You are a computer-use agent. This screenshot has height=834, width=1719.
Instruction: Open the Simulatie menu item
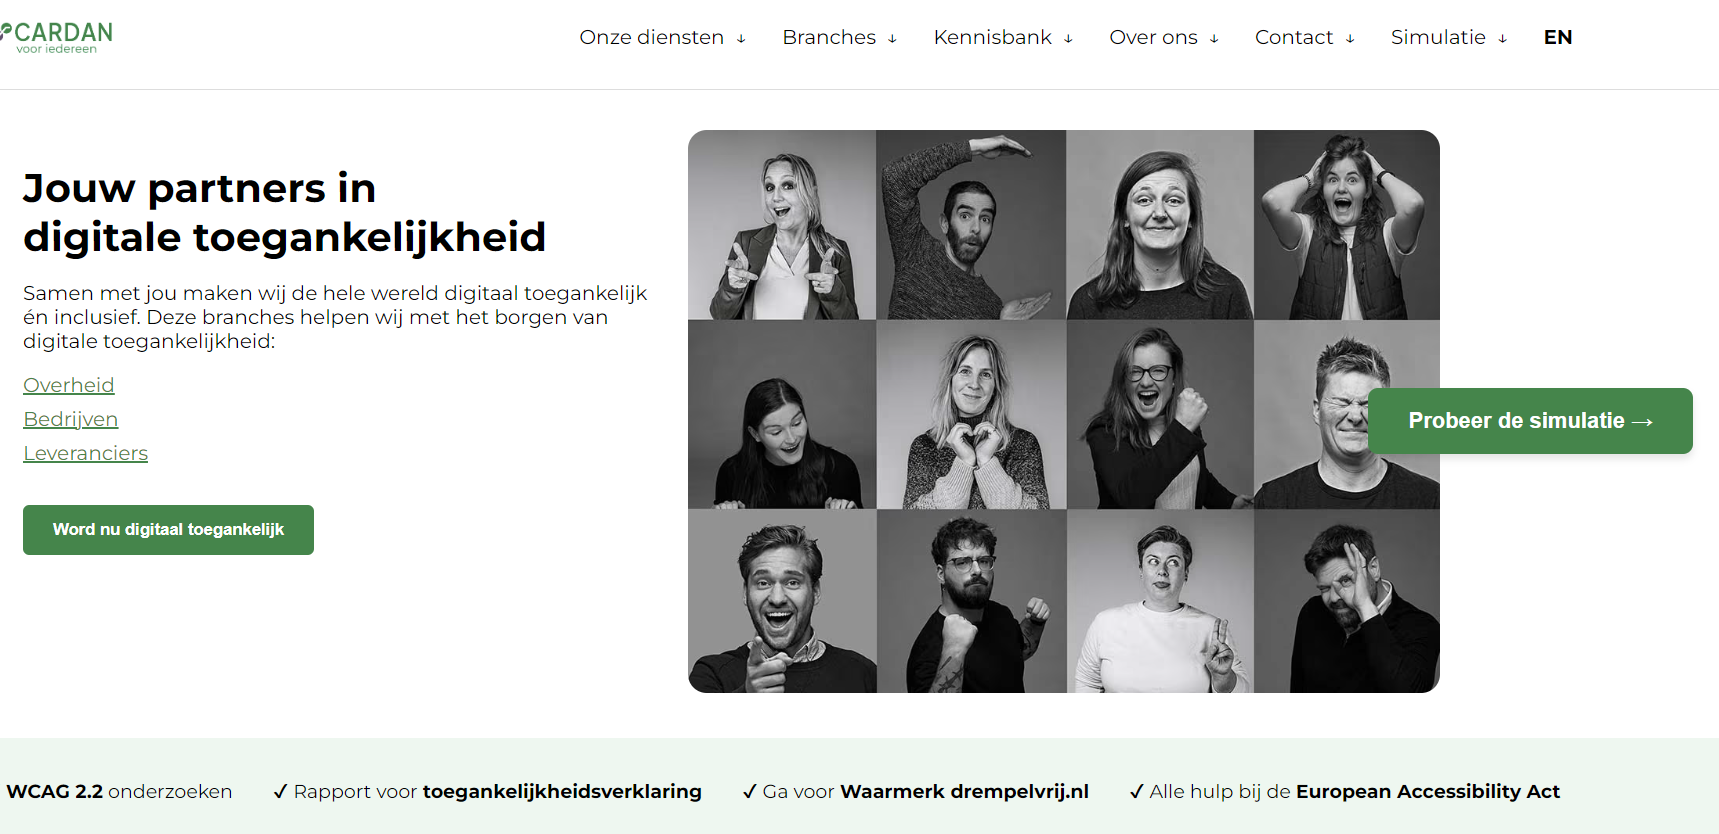(x=1438, y=37)
